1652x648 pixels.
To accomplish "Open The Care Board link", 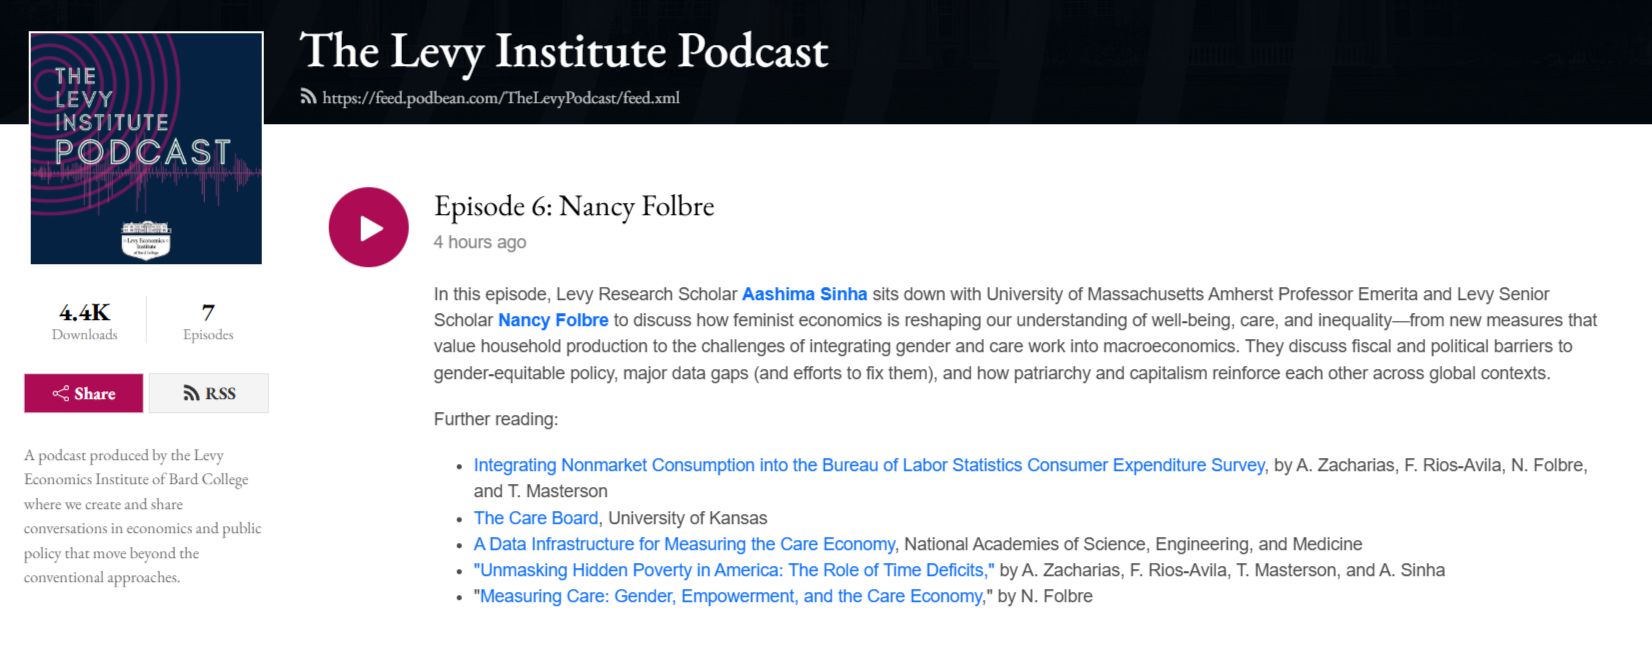I will [536, 518].
